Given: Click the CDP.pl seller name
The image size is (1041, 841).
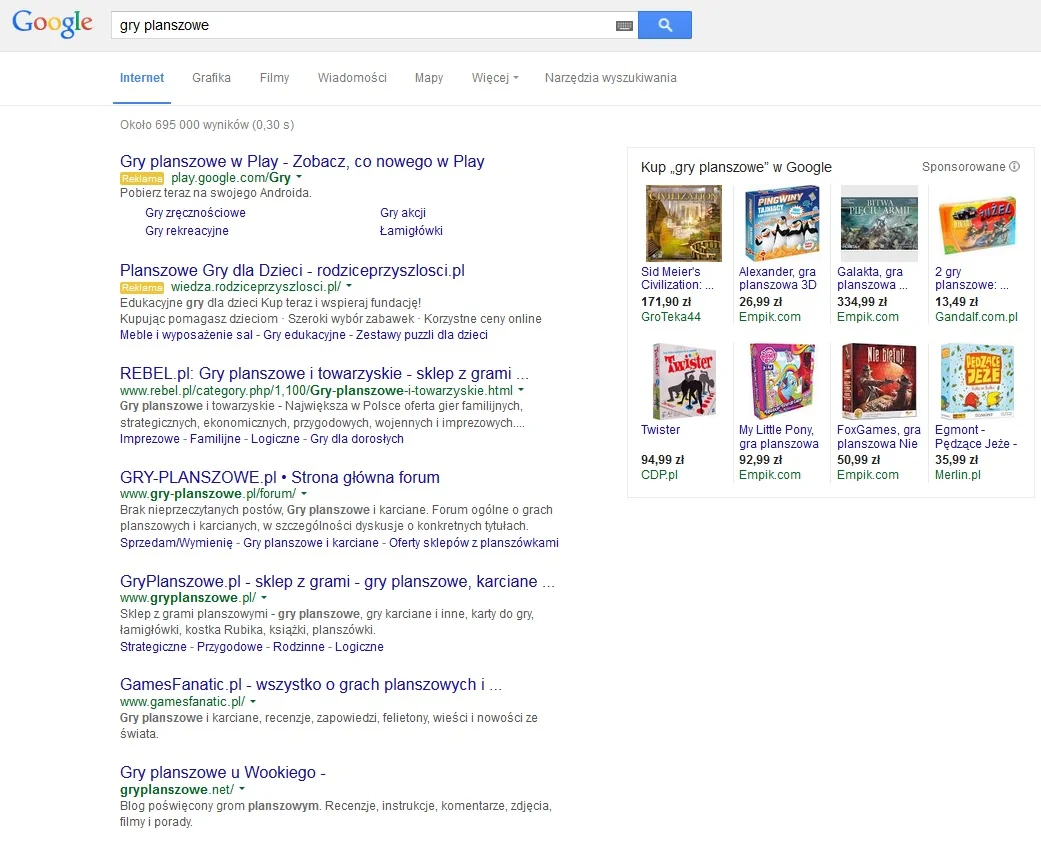Looking at the screenshot, I should coord(659,475).
